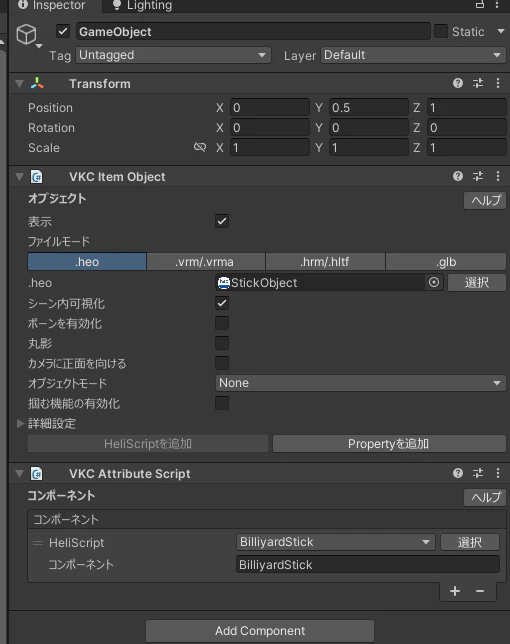Click scale constrain proportions link icon
This screenshot has height=644, width=510.
200,147
